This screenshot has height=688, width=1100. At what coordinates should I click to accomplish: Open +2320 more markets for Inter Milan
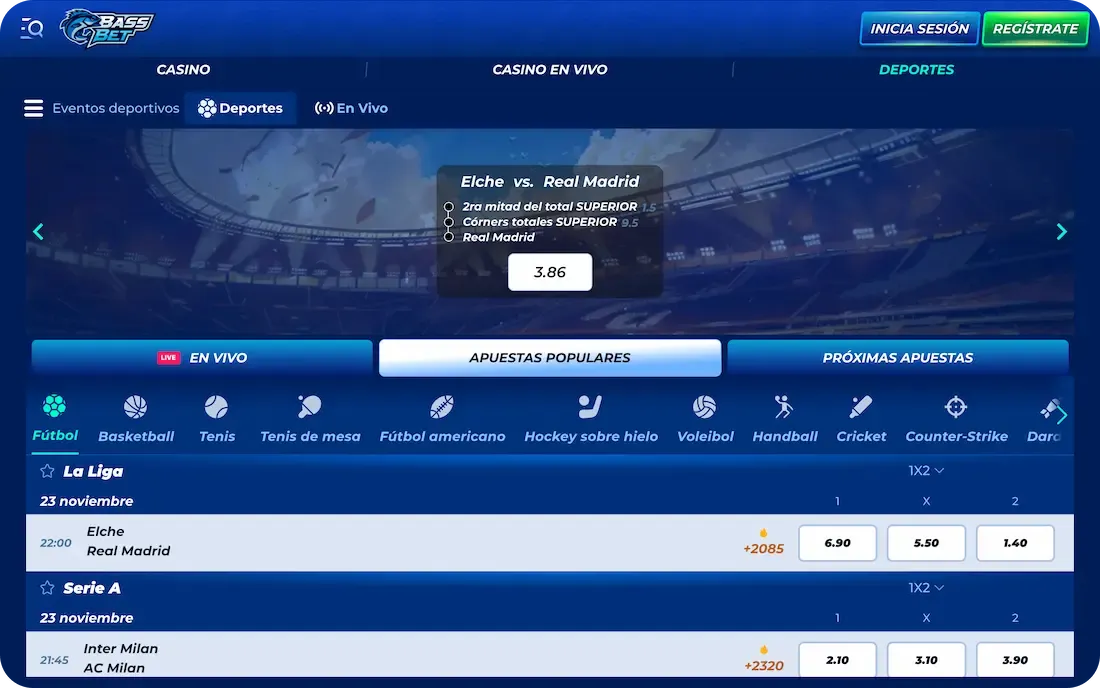tap(763, 666)
